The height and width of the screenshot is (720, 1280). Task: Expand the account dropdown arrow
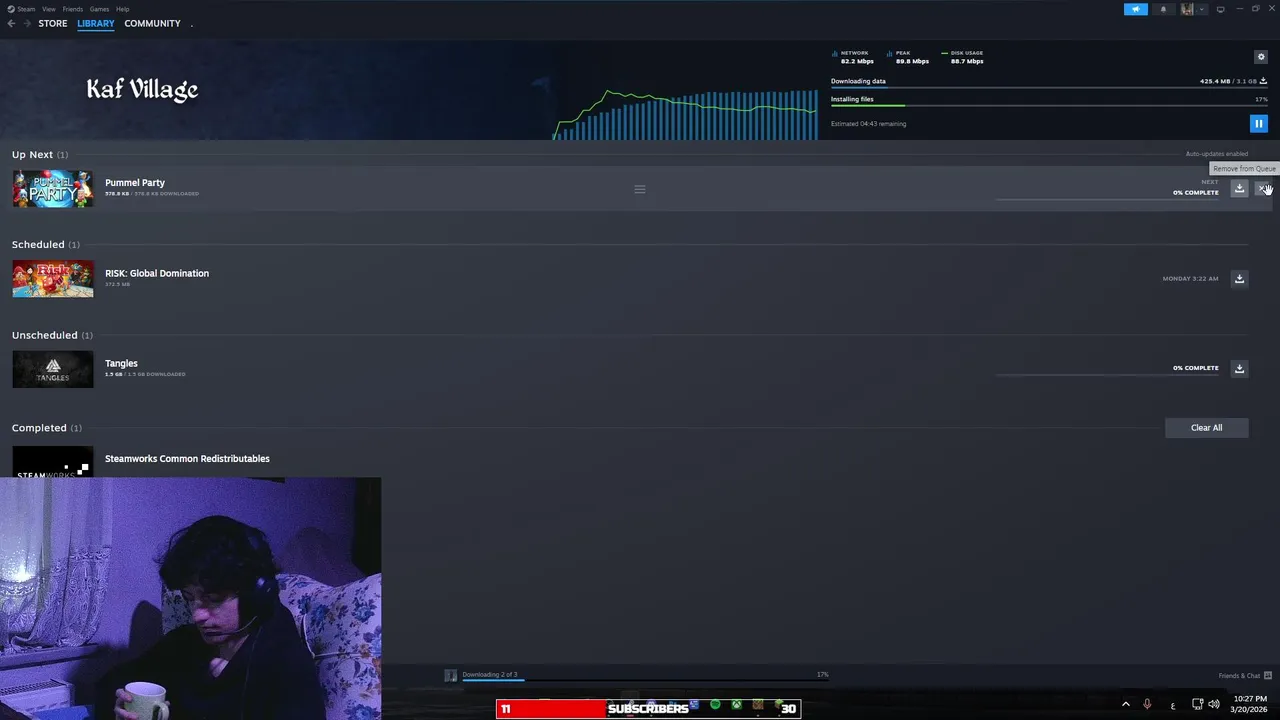click(1202, 9)
